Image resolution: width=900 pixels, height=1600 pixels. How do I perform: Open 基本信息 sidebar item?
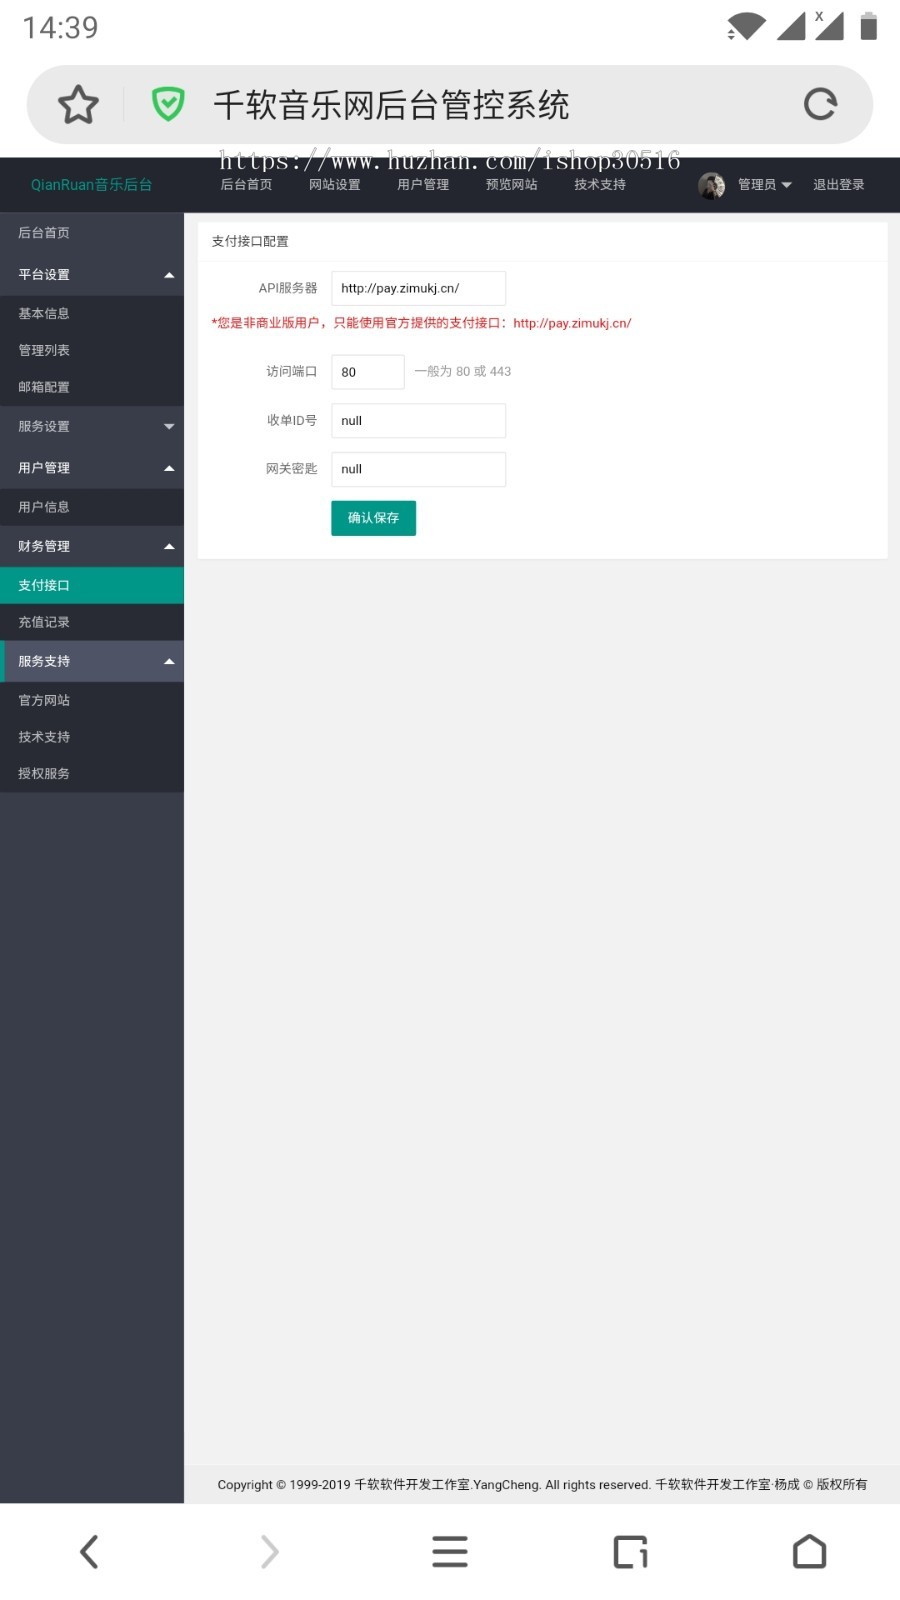(x=92, y=314)
